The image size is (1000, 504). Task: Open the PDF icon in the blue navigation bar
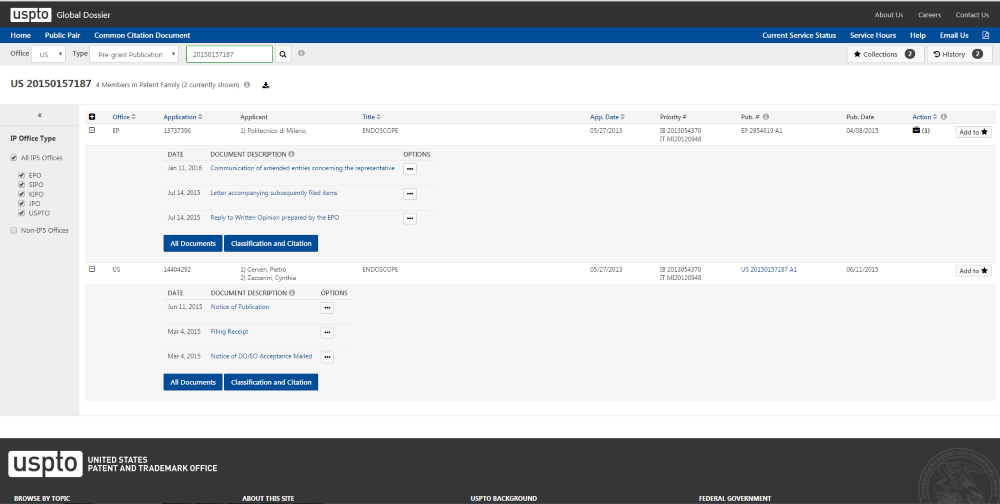(984, 35)
